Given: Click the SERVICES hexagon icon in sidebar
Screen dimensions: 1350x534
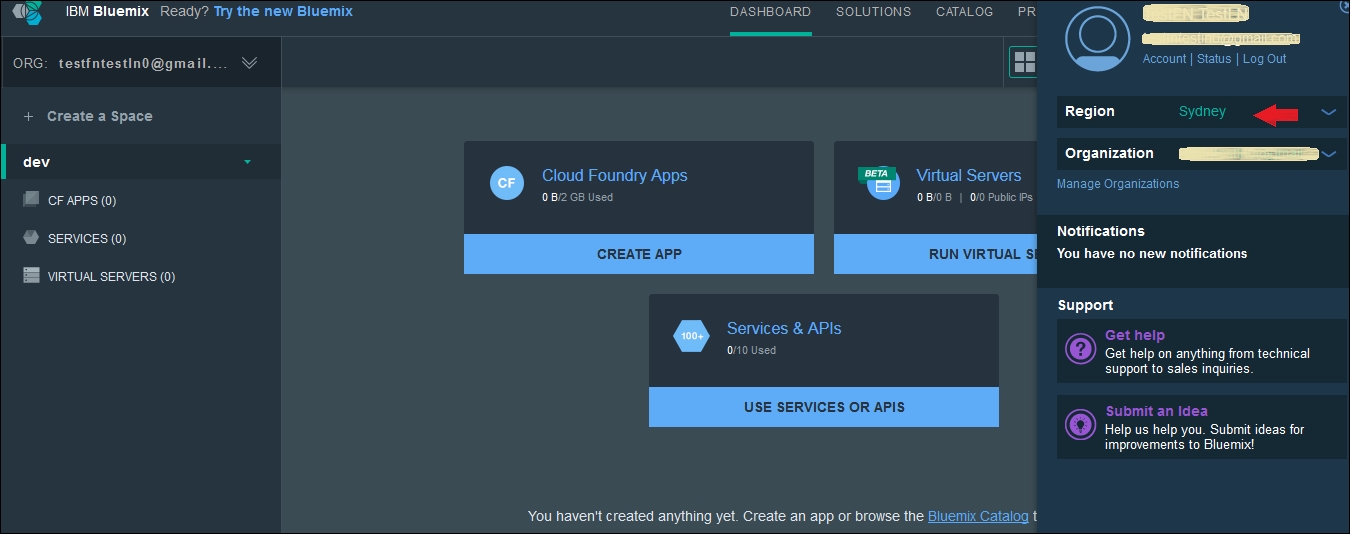Looking at the screenshot, I should 31,238.
